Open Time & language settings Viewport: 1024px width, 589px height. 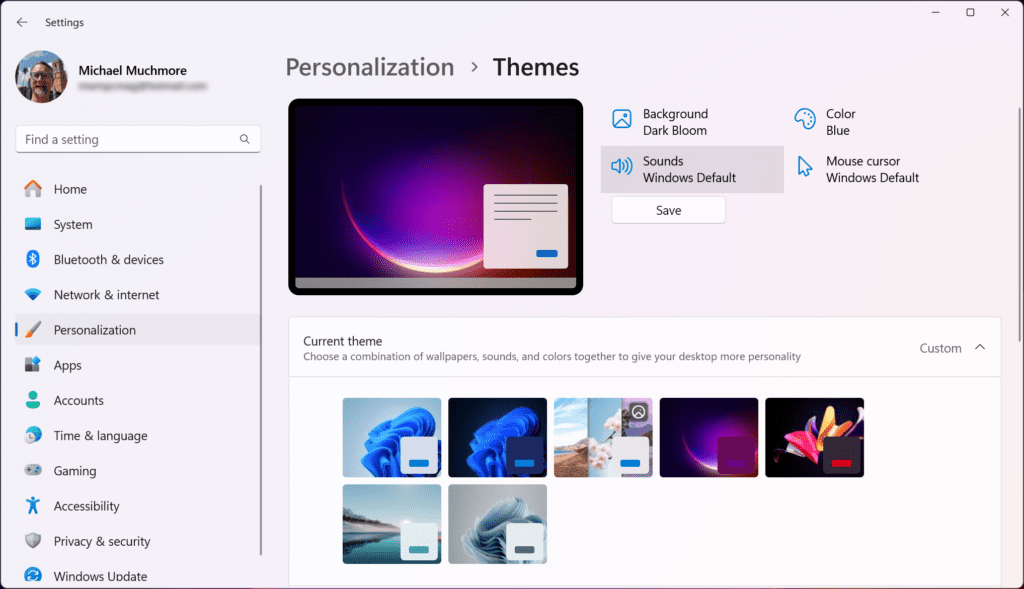138,436
